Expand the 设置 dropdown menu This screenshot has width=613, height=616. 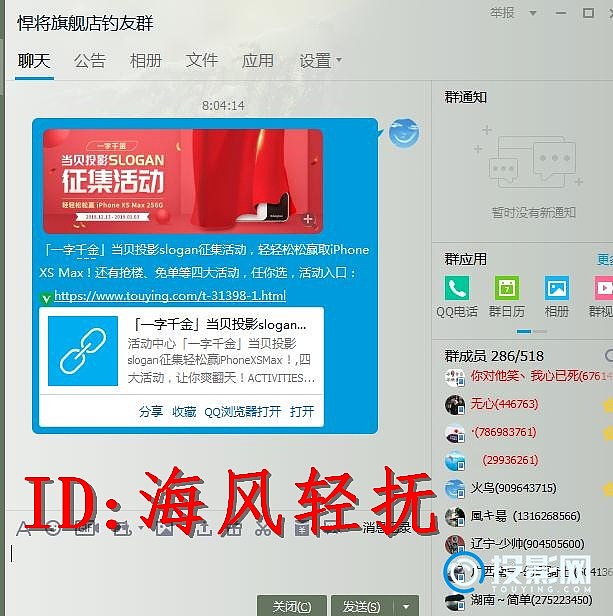coord(320,60)
